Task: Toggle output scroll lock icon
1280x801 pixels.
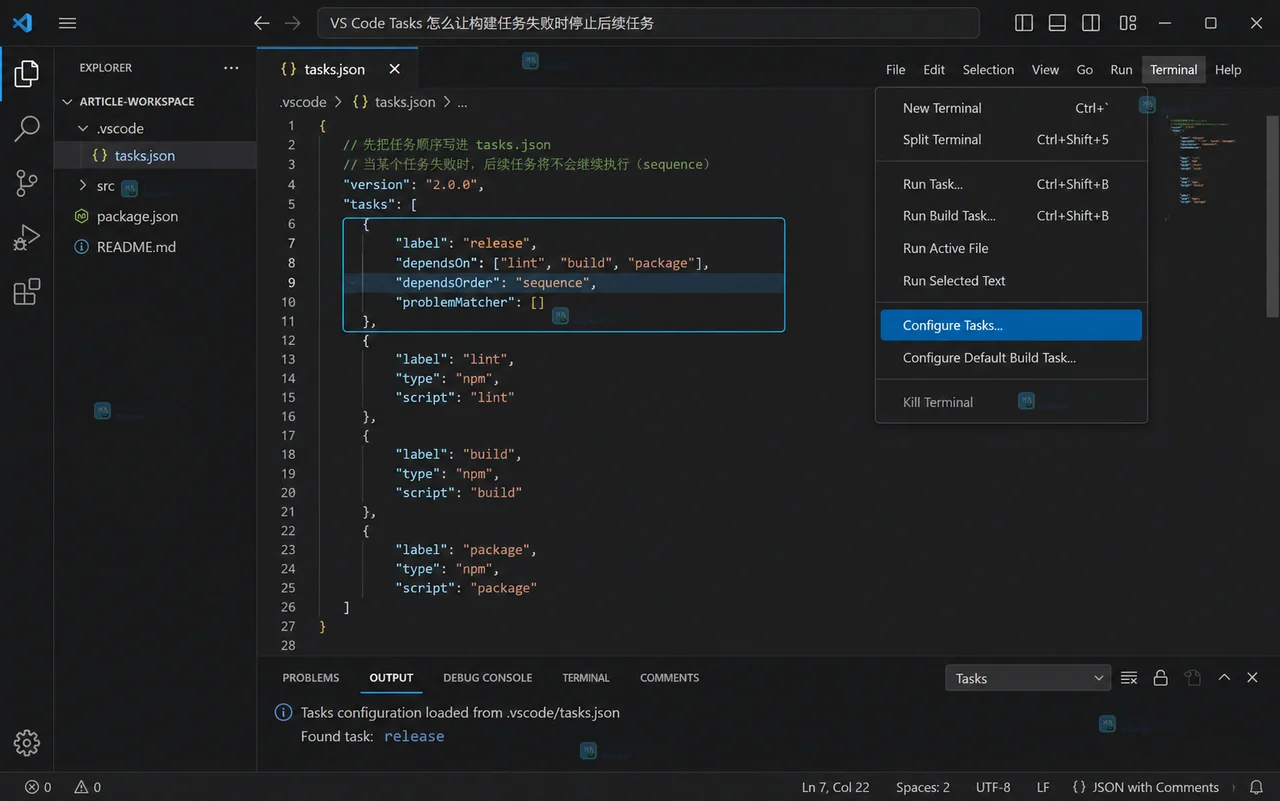Action: tap(1161, 678)
